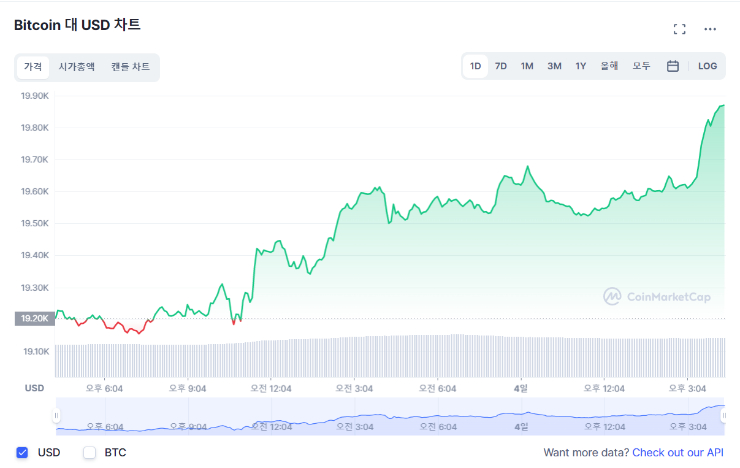
Task: Select the 7D time range
Action: (x=501, y=66)
